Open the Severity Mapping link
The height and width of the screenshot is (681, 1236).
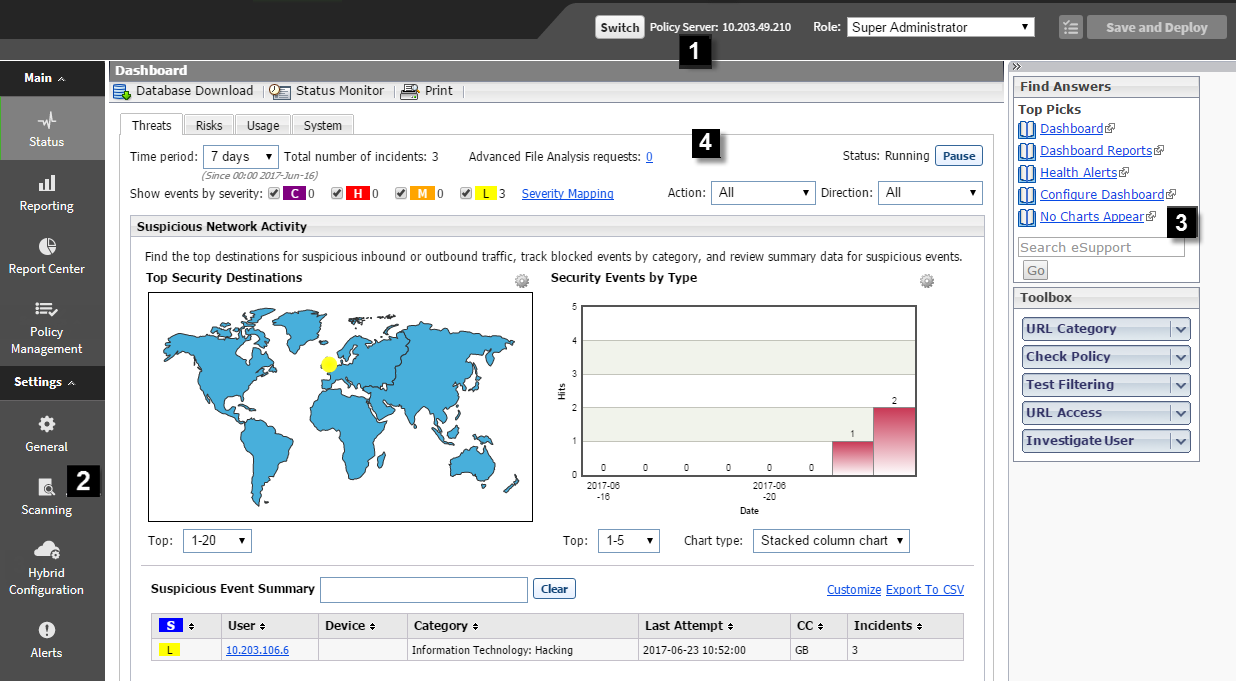(x=568, y=194)
